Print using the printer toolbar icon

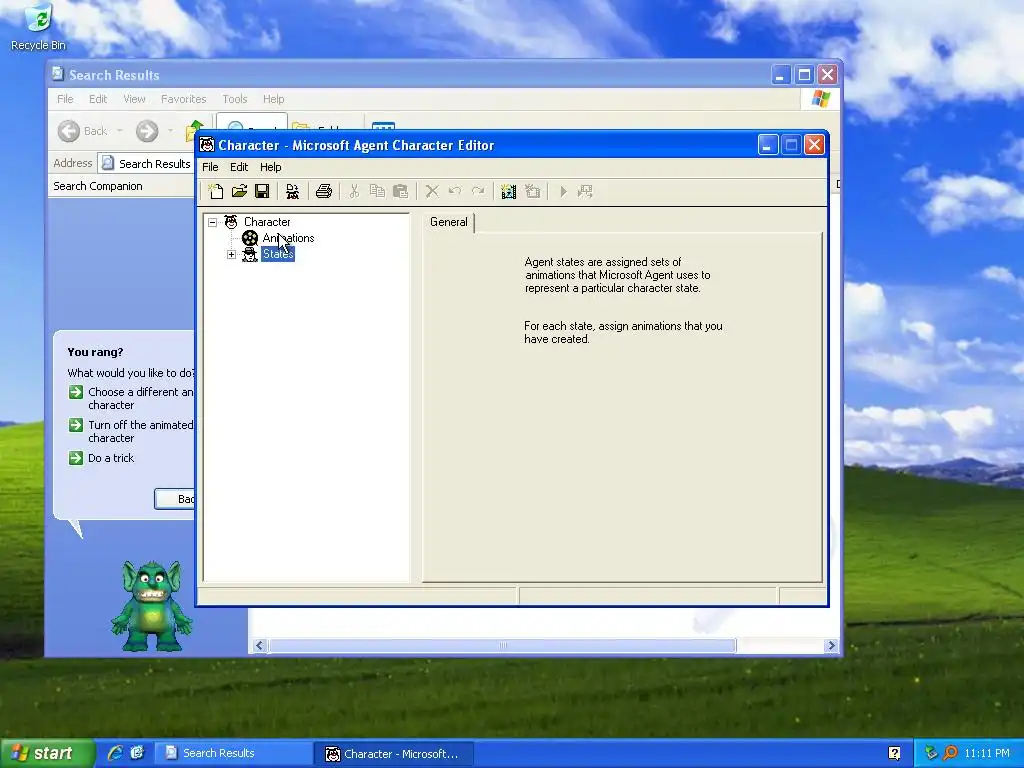(x=324, y=191)
